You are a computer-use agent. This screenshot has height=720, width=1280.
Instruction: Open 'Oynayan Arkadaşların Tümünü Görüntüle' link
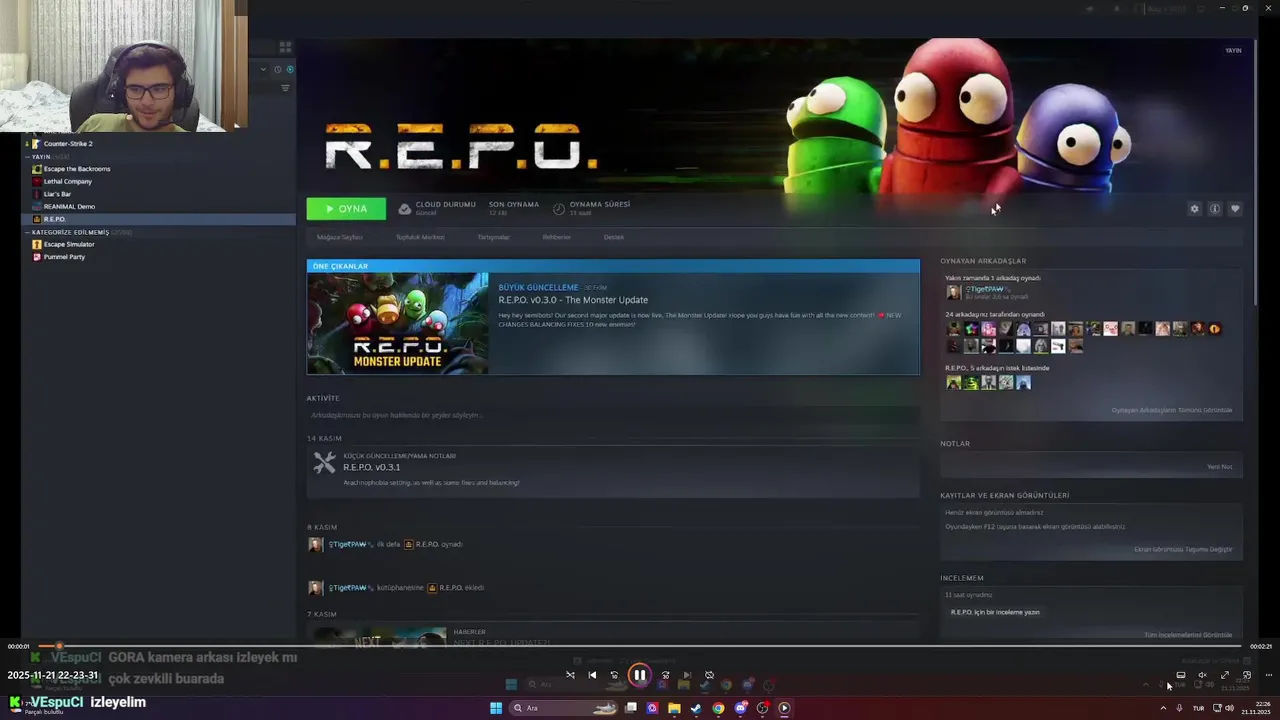pyautogui.click(x=1171, y=410)
